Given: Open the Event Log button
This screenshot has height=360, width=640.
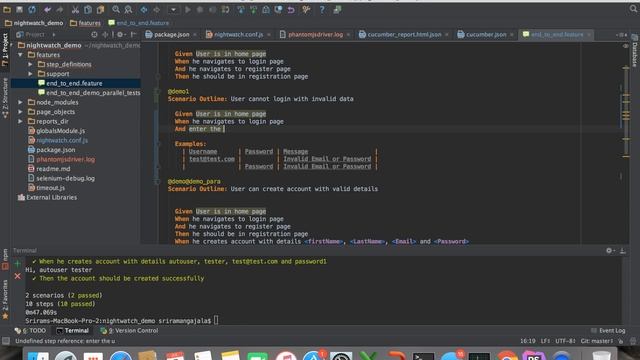Looking at the screenshot, I should click(608, 331).
